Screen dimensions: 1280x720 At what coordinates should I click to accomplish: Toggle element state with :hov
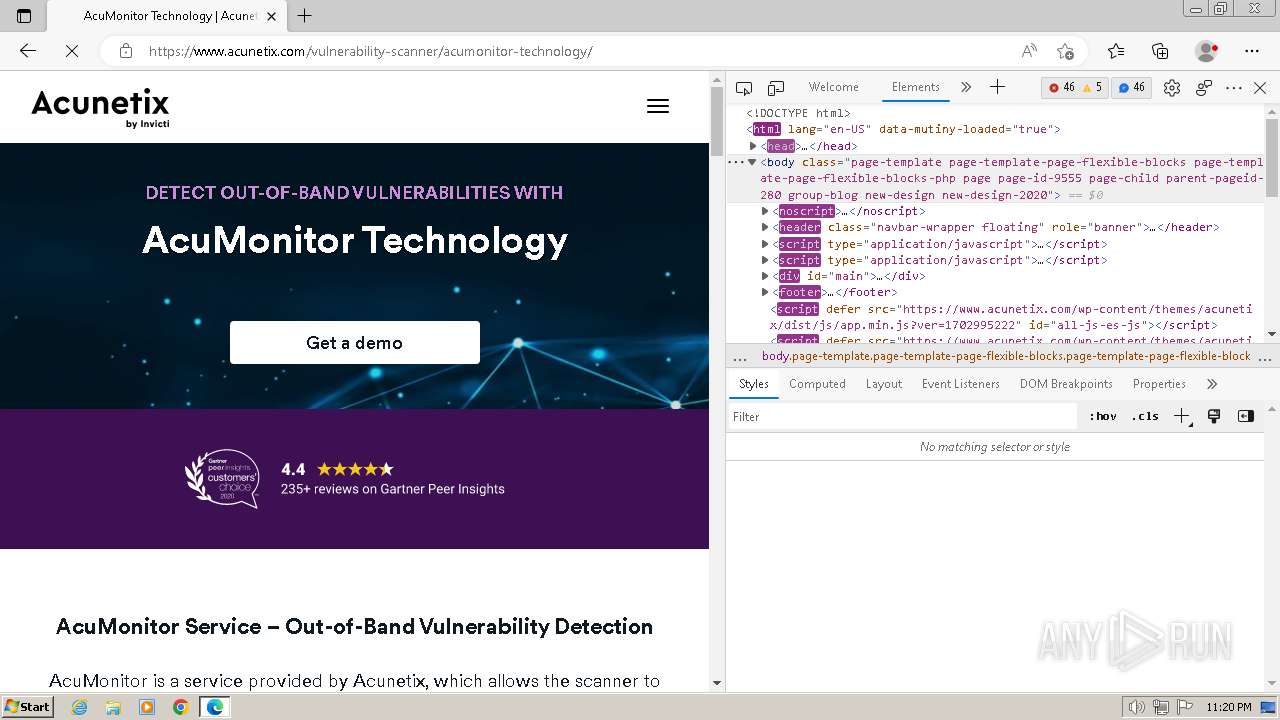click(1103, 416)
